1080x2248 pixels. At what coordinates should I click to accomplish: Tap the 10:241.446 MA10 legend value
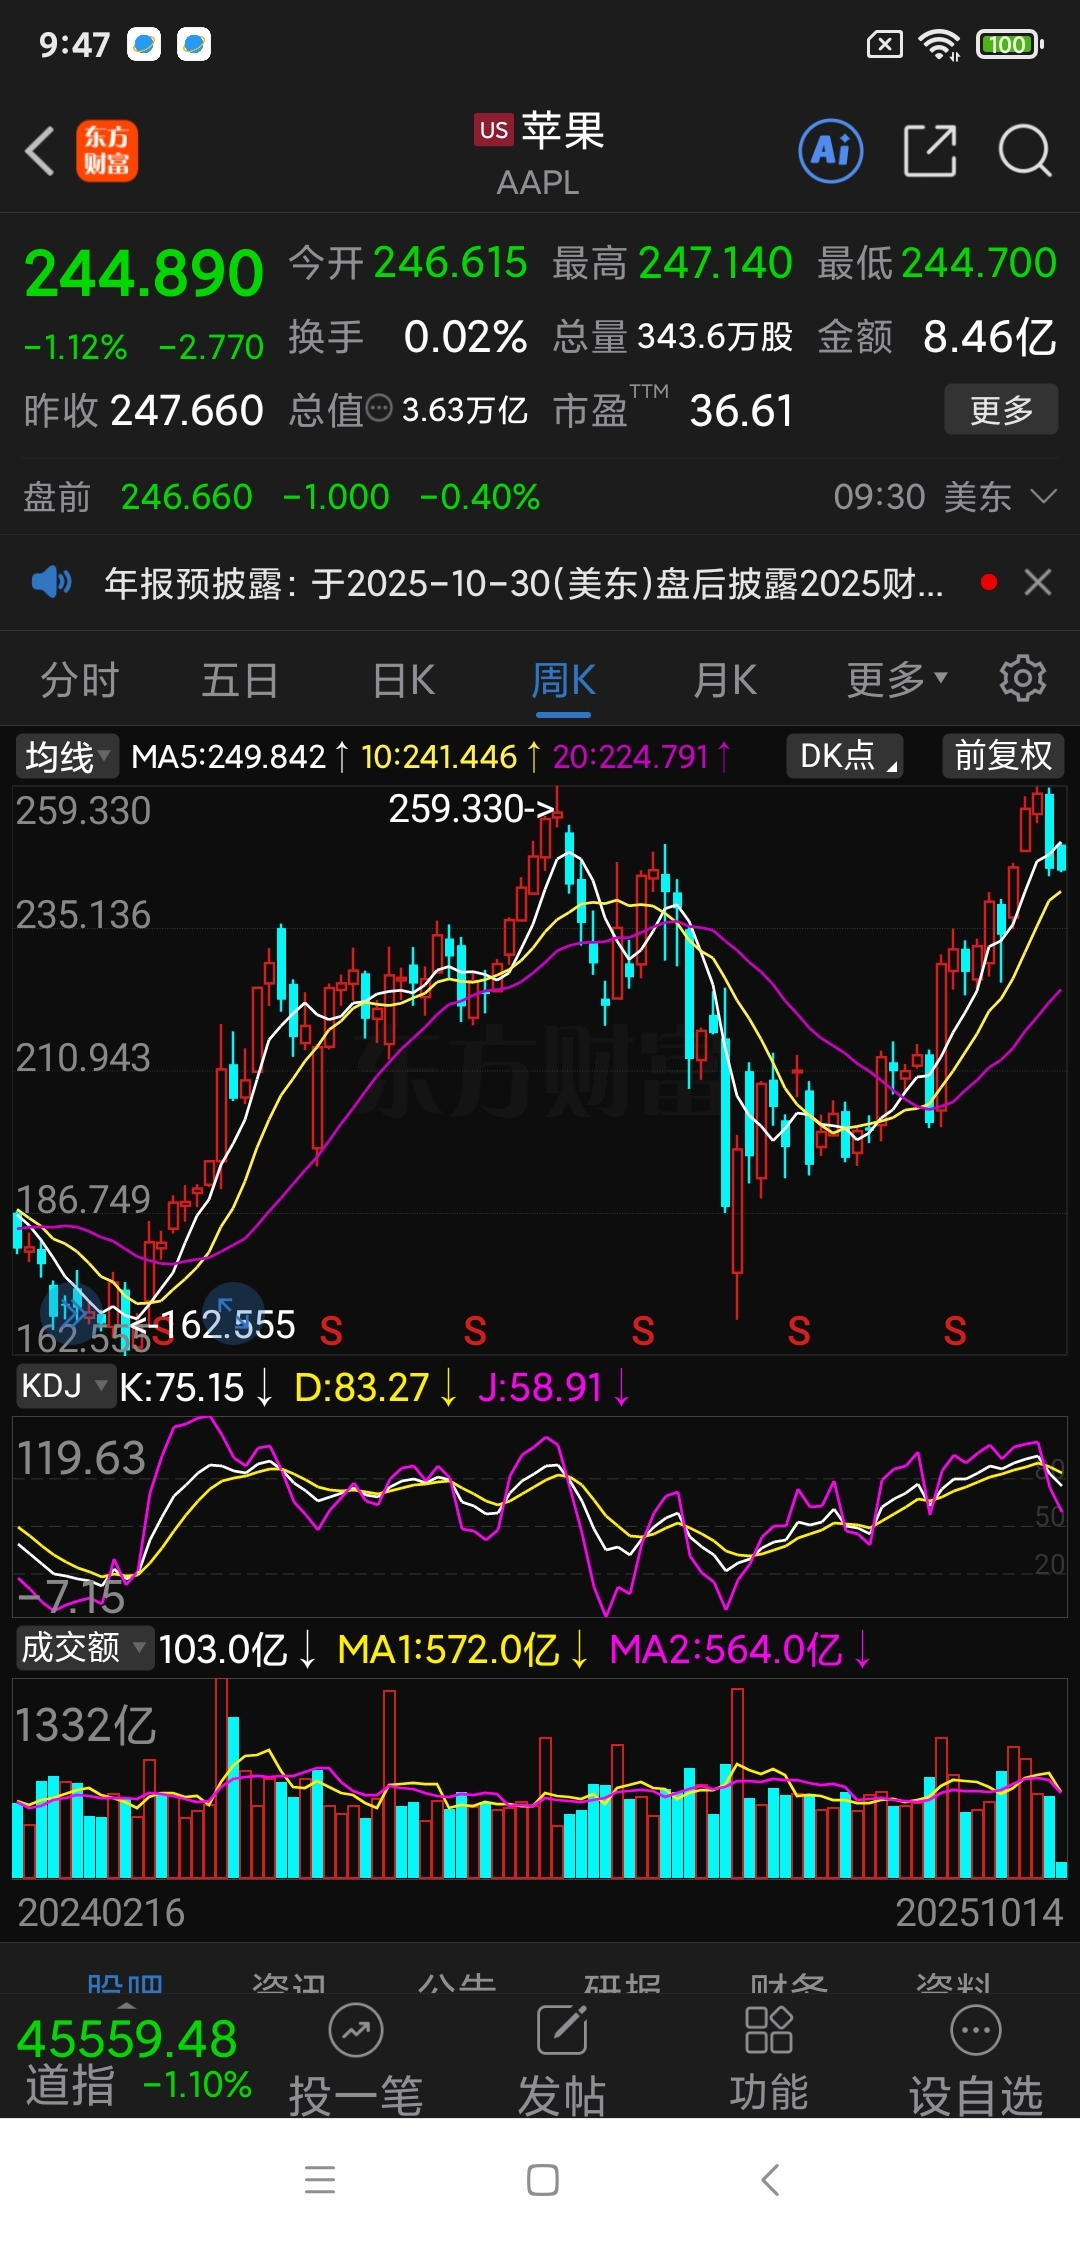439,756
